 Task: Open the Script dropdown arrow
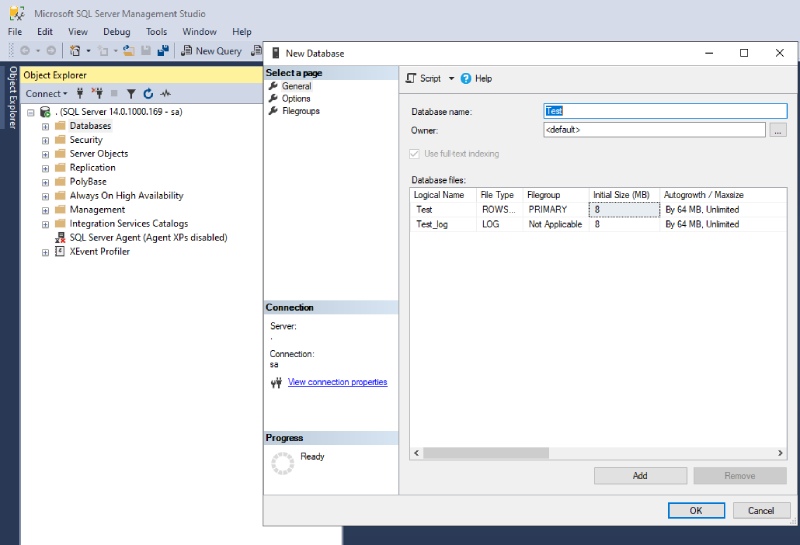[451, 78]
